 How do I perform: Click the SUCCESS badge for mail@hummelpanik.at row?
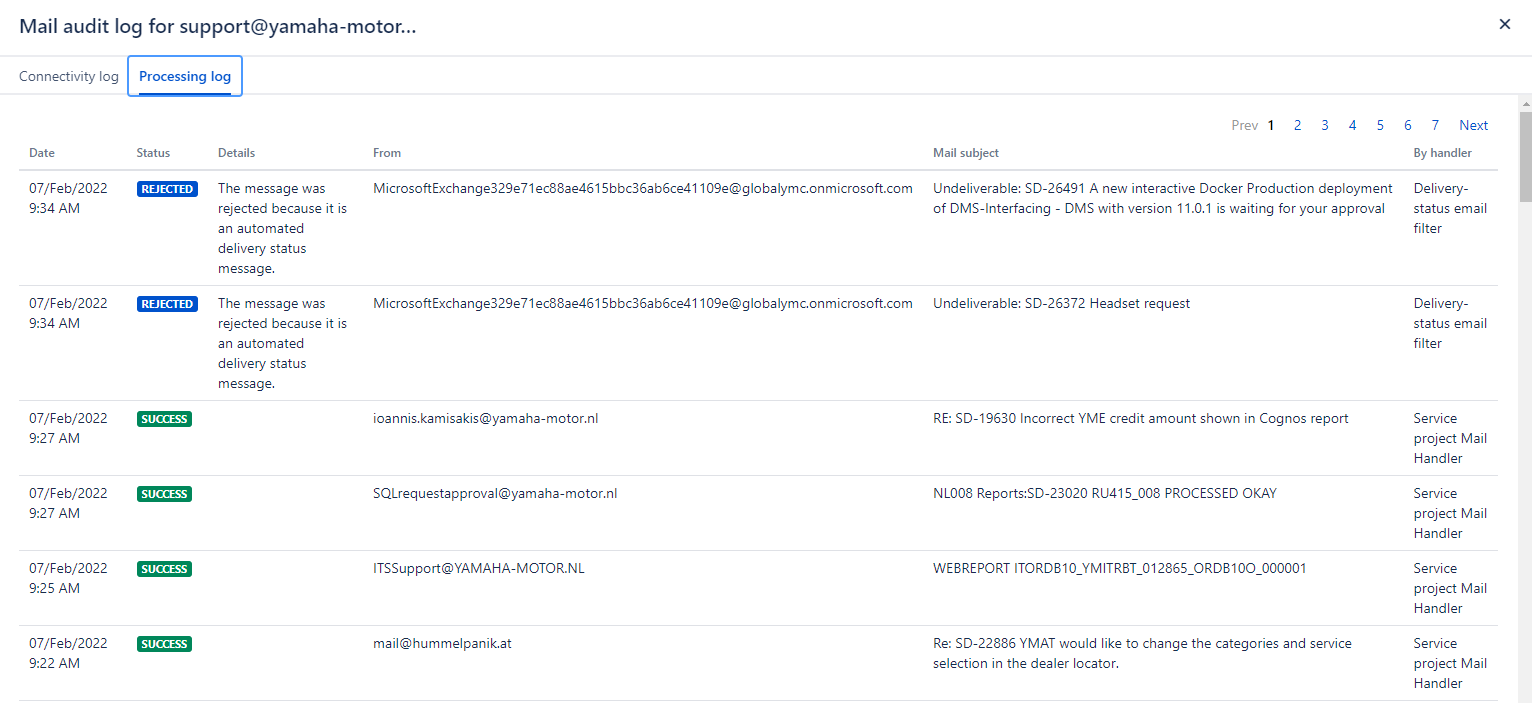click(164, 644)
